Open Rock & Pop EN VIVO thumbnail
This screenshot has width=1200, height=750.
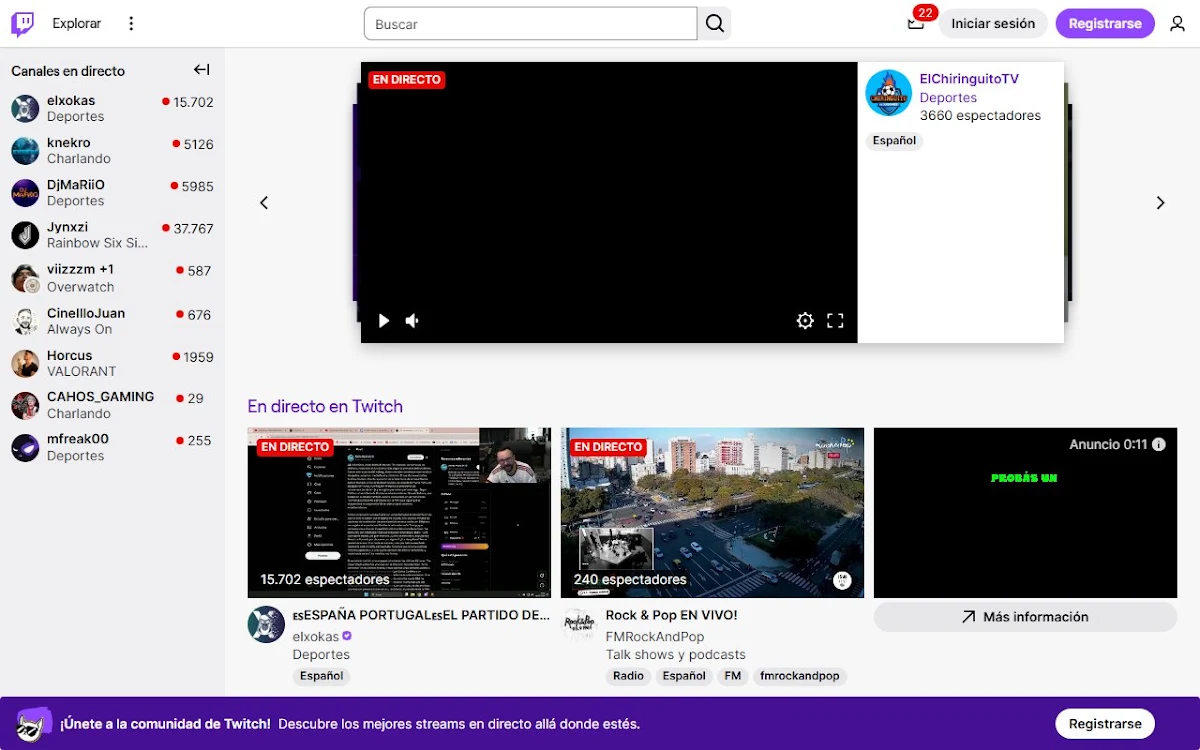coord(712,513)
